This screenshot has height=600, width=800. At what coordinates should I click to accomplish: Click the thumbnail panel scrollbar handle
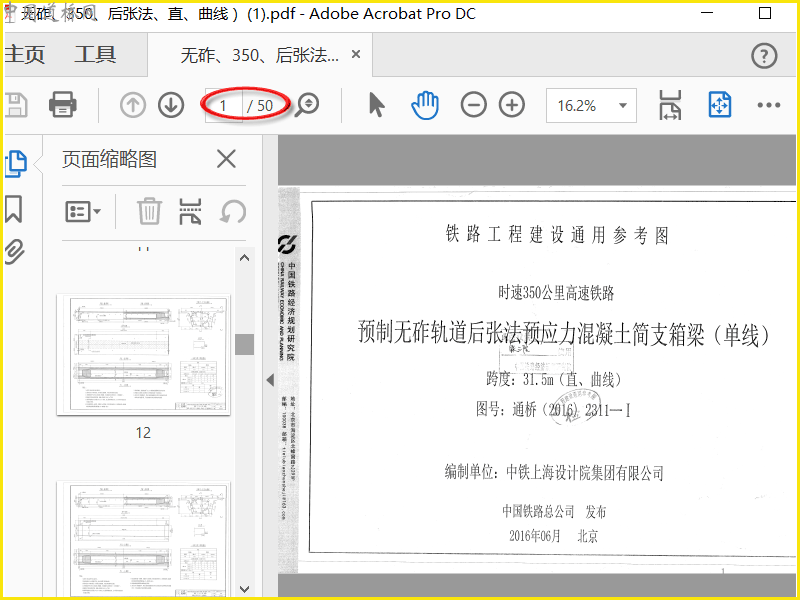point(244,344)
